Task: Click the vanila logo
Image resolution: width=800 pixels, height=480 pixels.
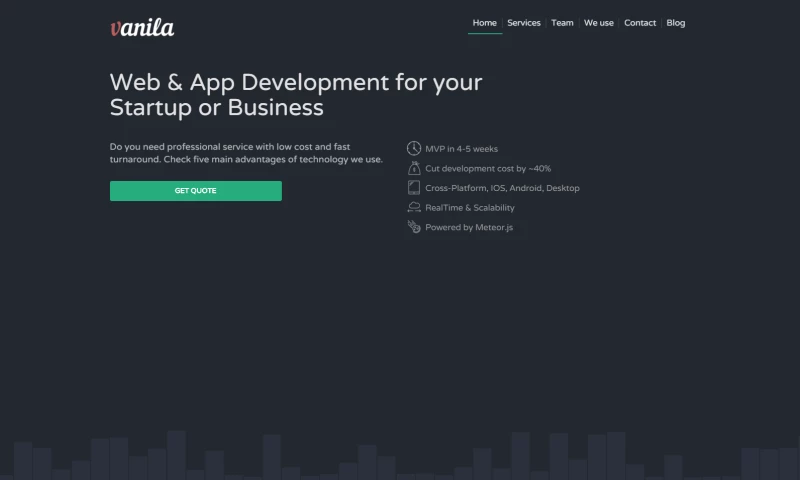Action: [x=142, y=27]
